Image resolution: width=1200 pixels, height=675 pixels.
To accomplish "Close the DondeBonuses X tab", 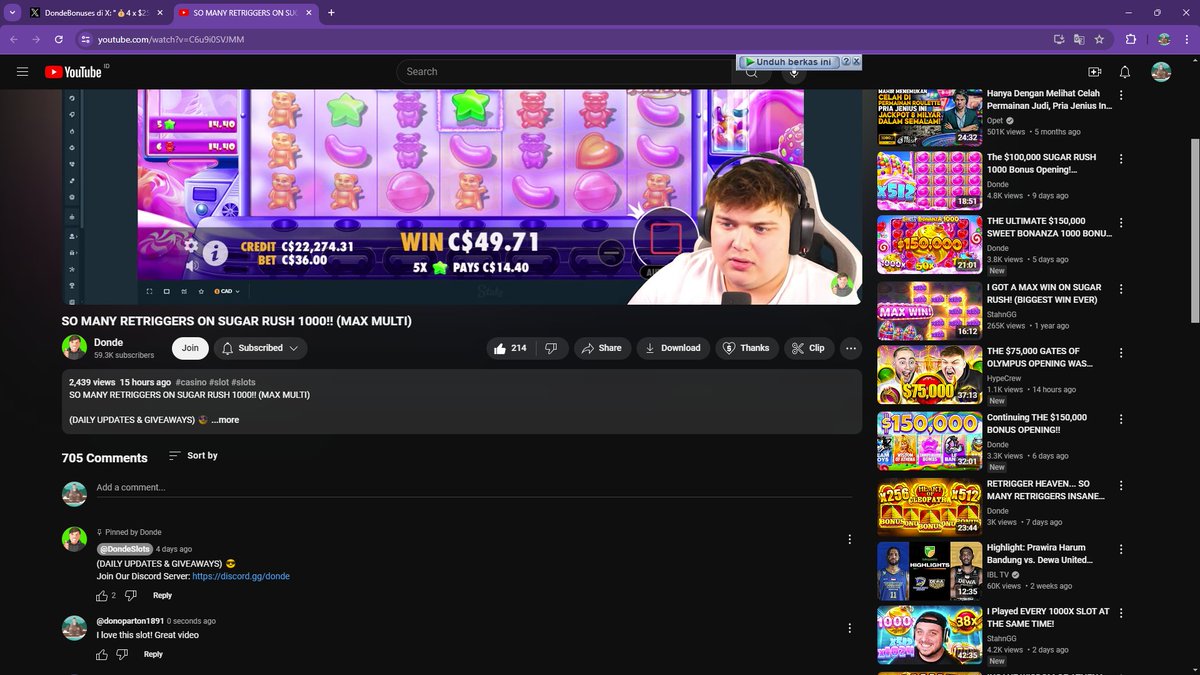I will pyautogui.click(x=160, y=13).
